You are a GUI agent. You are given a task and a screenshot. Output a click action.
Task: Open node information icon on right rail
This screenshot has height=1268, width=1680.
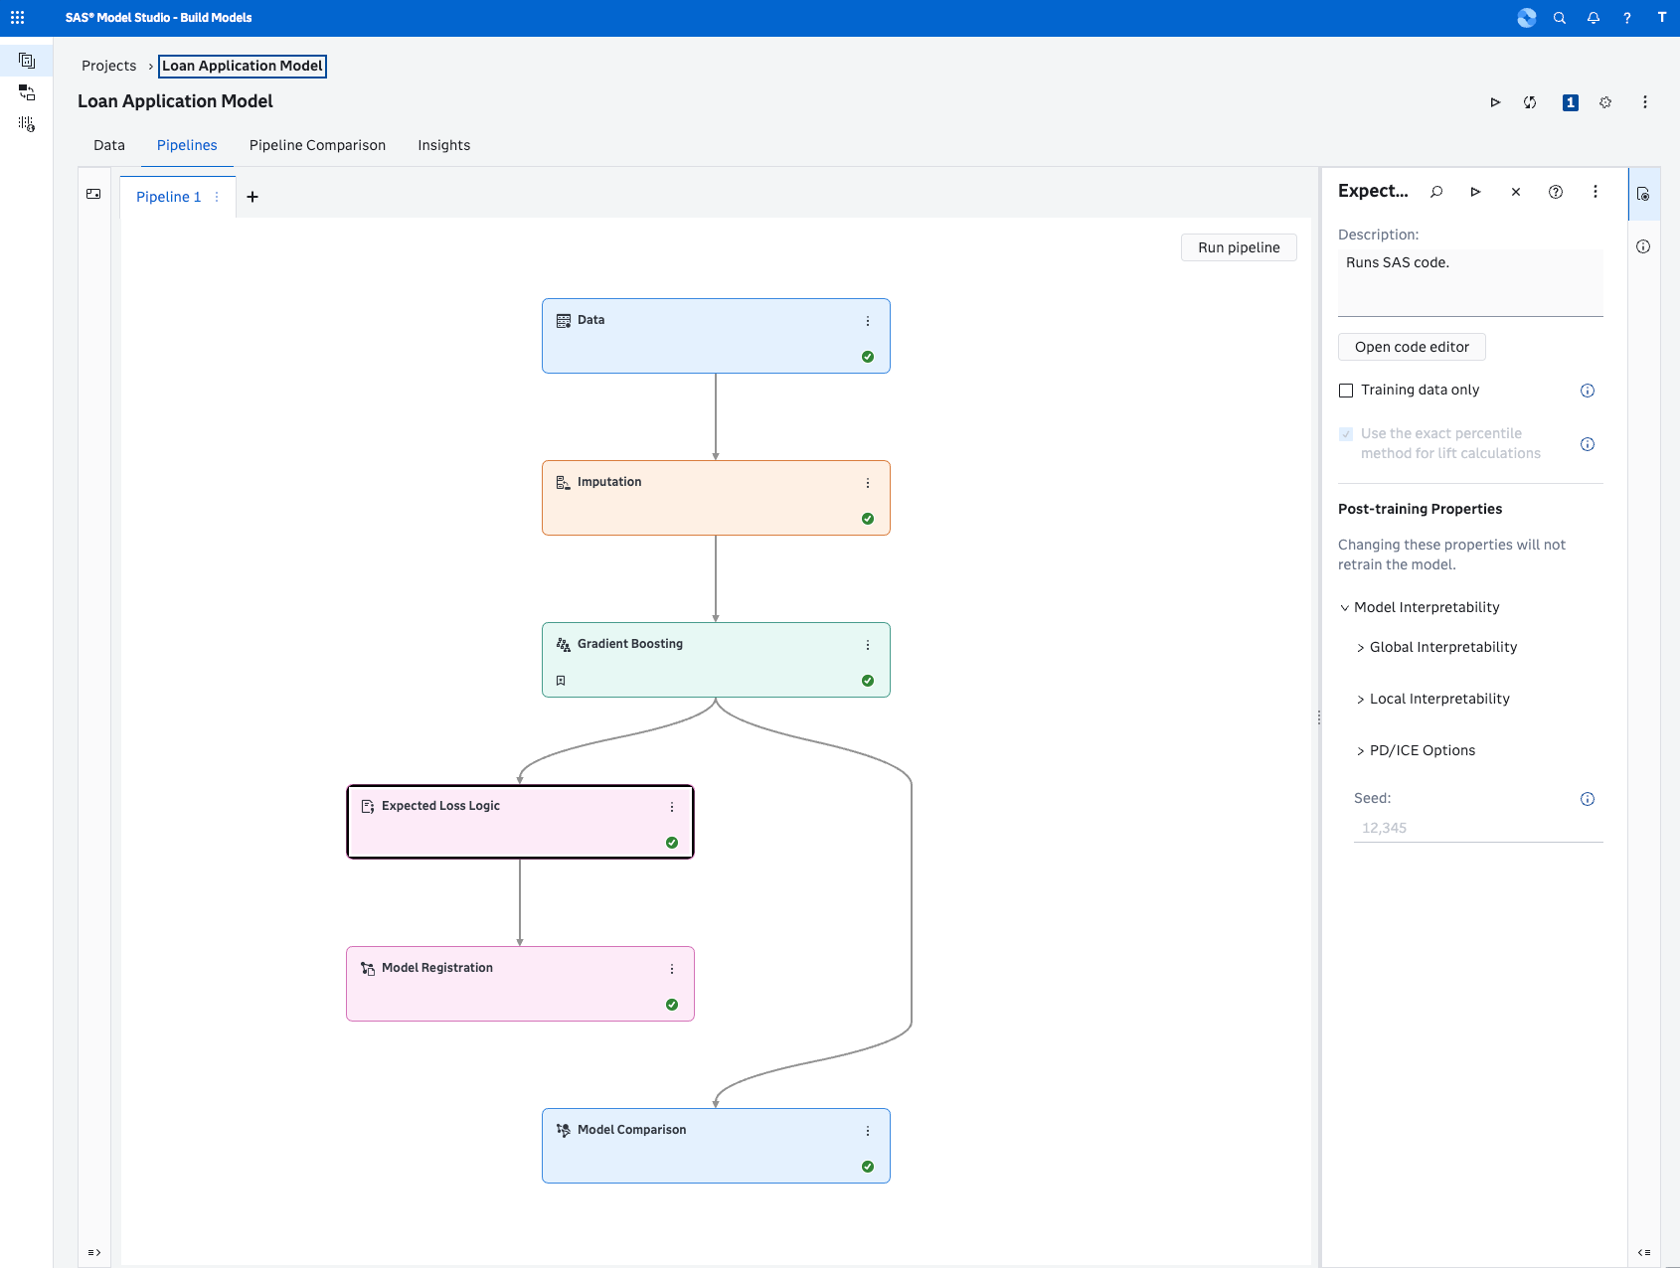pos(1643,246)
